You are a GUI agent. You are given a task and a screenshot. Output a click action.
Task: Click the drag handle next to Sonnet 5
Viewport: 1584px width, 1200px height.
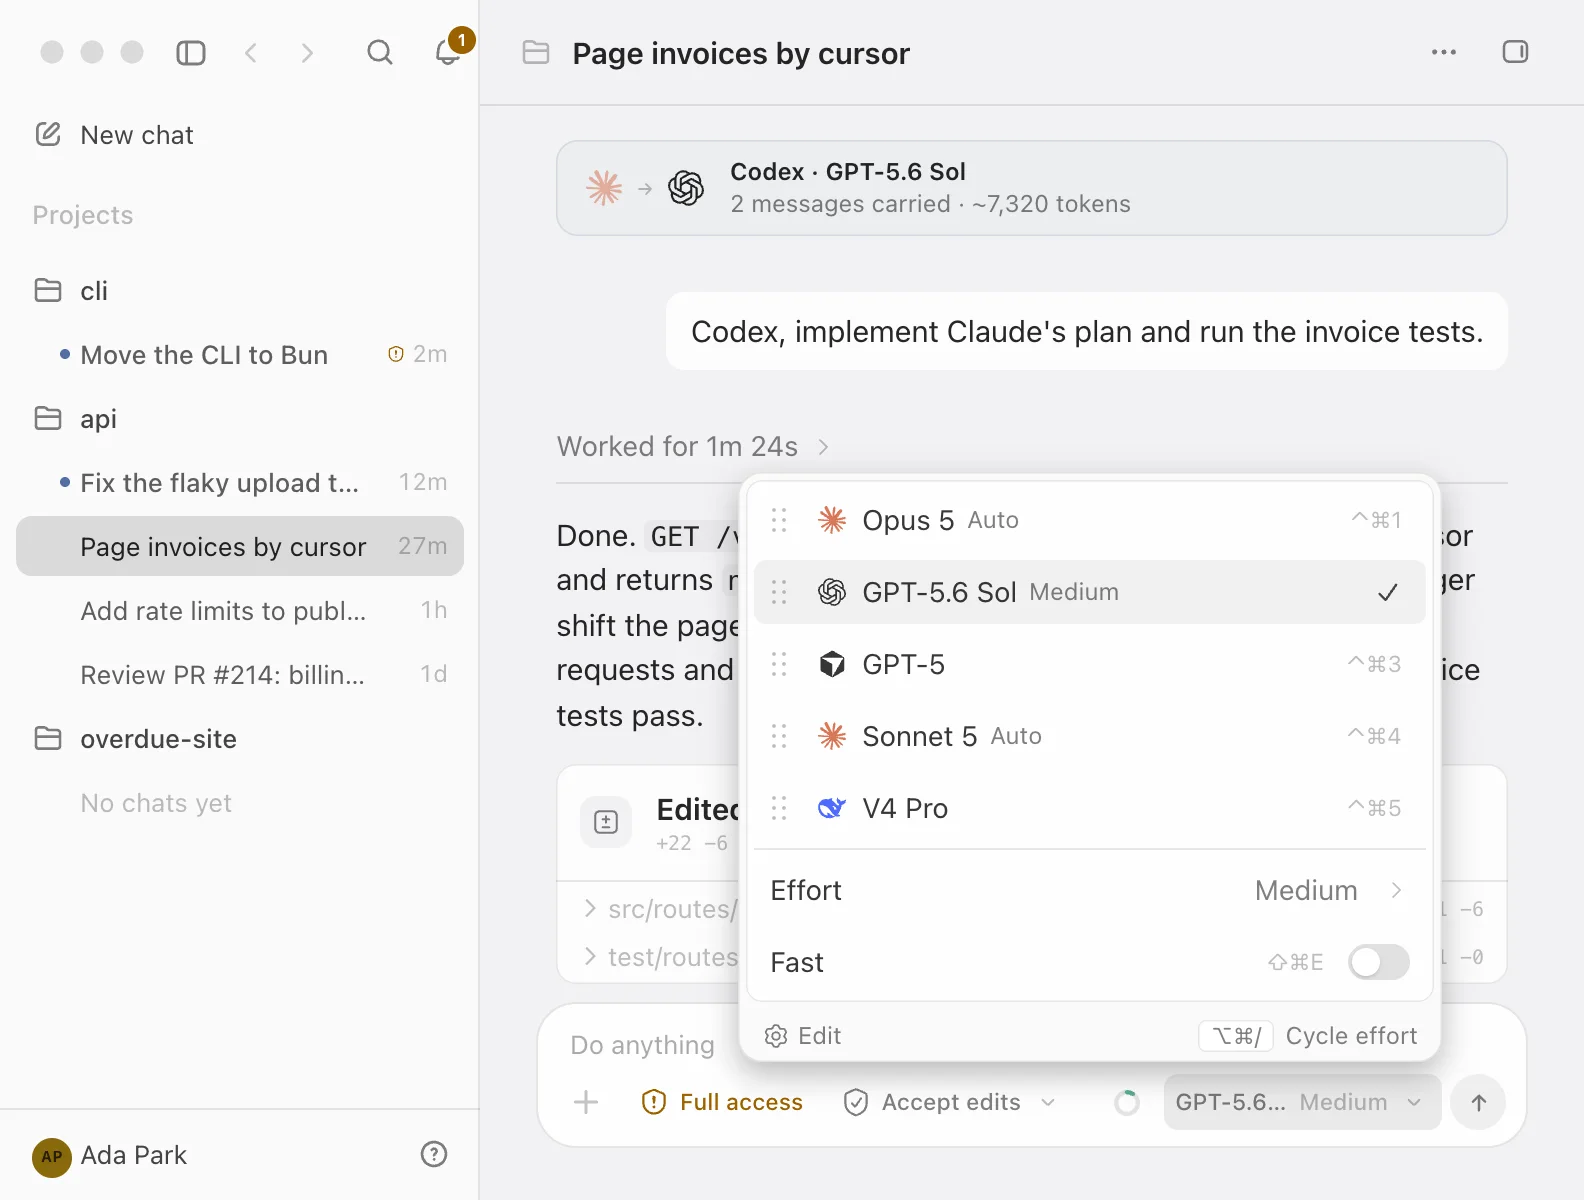pos(779,736)
